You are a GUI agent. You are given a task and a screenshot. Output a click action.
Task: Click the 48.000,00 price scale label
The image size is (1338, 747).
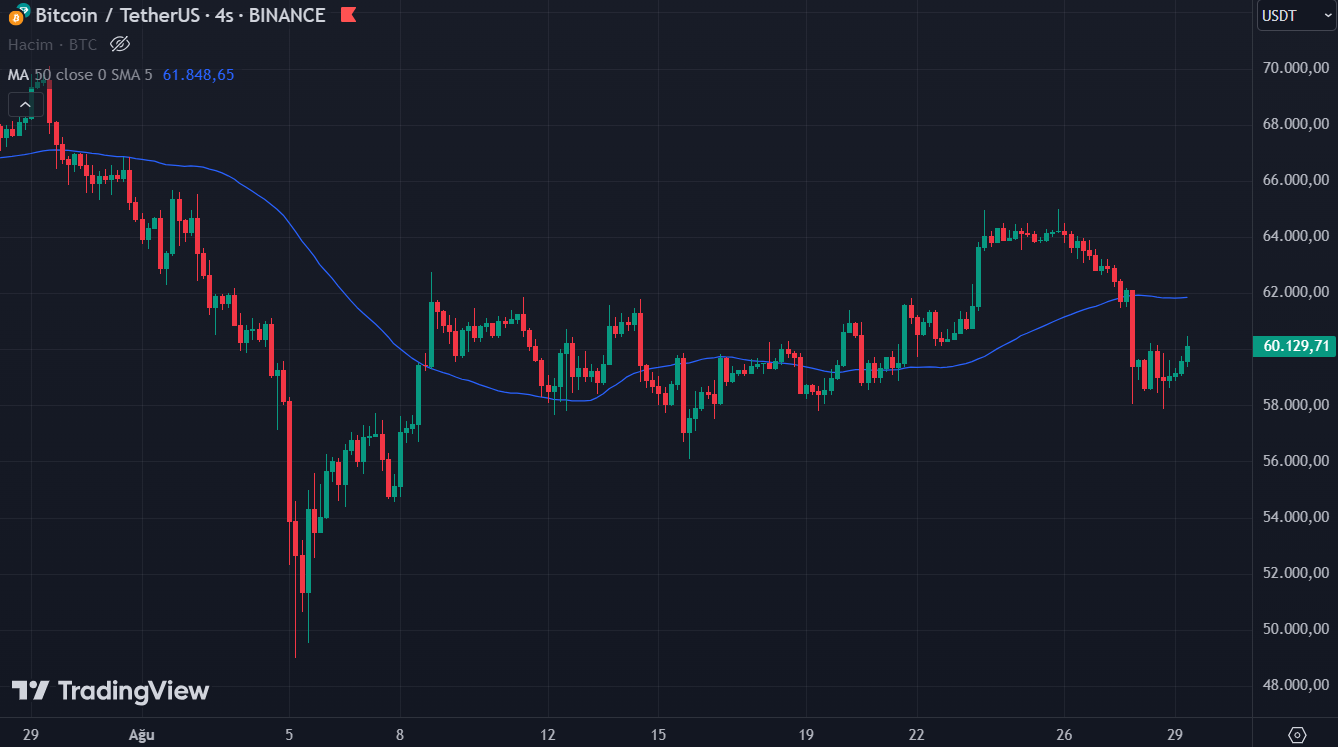pyautogui.click(x=1295, y=685)
